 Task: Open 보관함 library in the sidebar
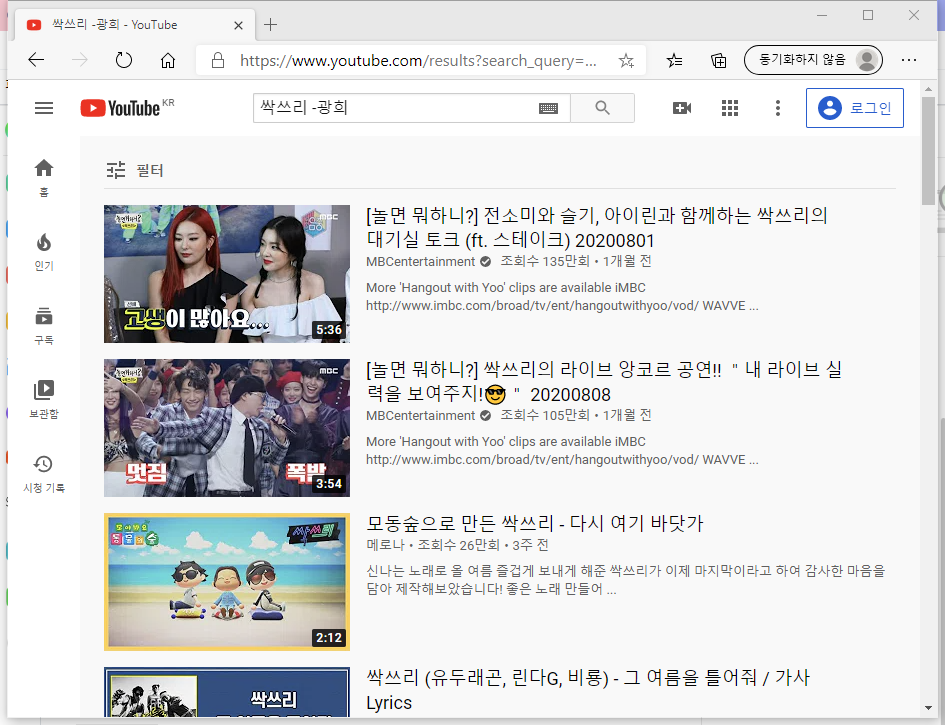44,400
